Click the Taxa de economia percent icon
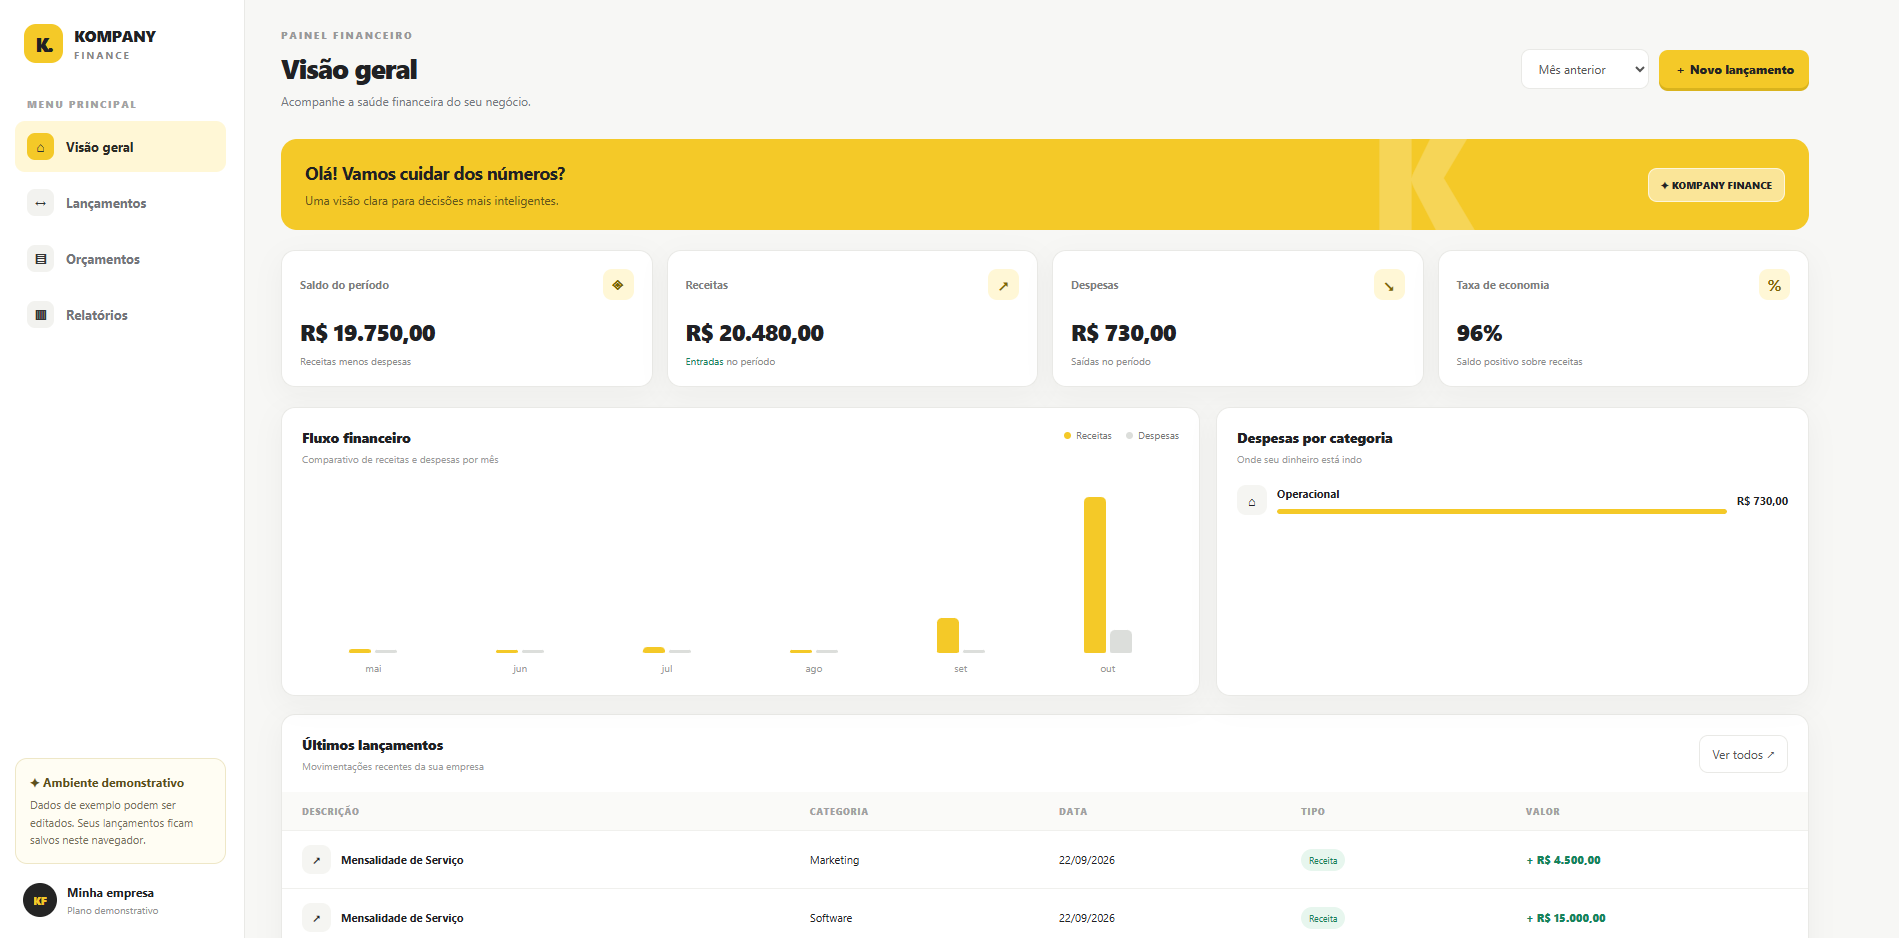 tap(1774, 285)
